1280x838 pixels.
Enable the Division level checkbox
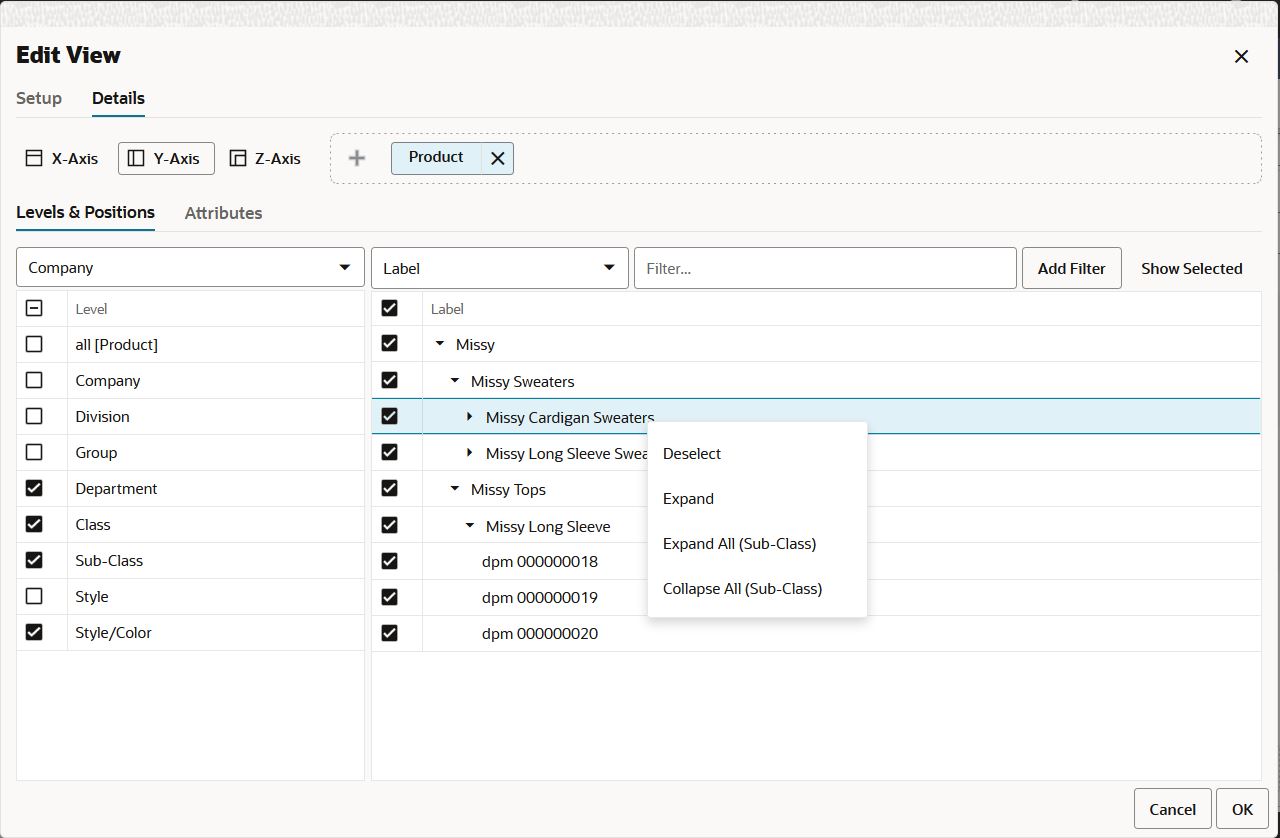pyautogui.click(x=34, y=416)
